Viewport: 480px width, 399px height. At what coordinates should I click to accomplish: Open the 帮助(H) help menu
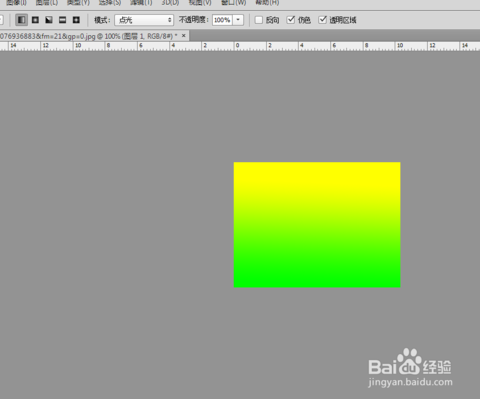click(x=267, y=3)
